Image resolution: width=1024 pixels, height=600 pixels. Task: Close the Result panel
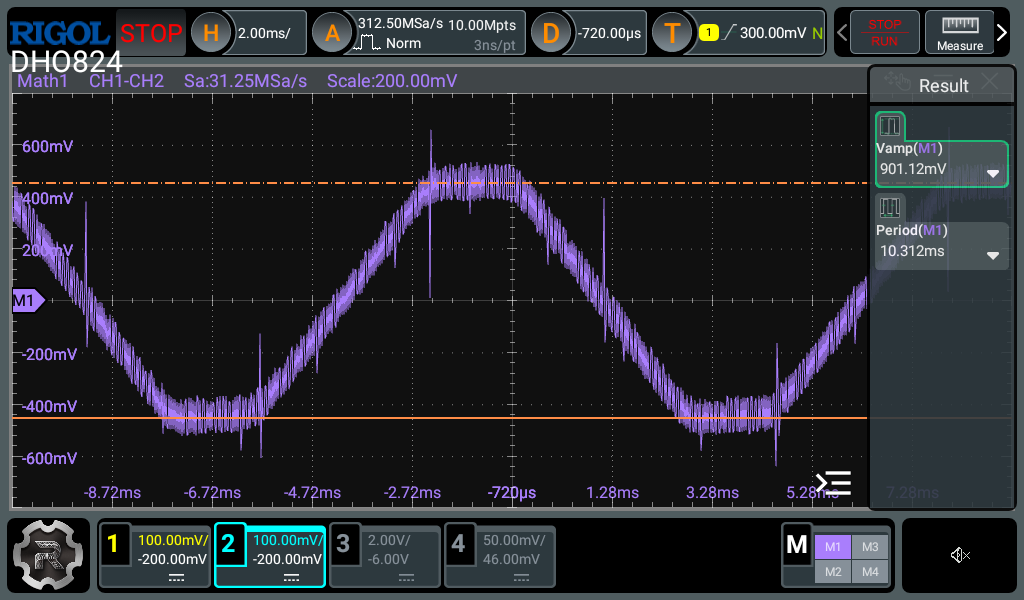click(x=990, y=83)
